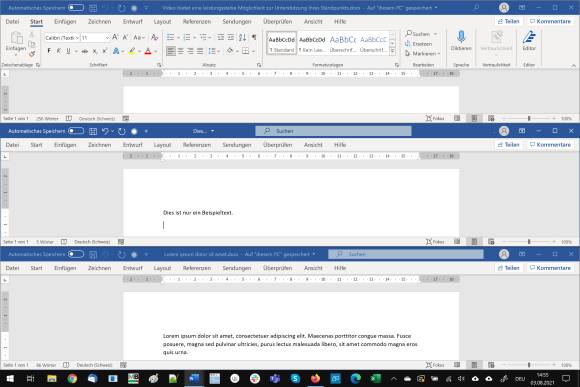Click the redo icon in the bottom window title bar
Viewport: 580px width, 387px height.
pos(121,255)
